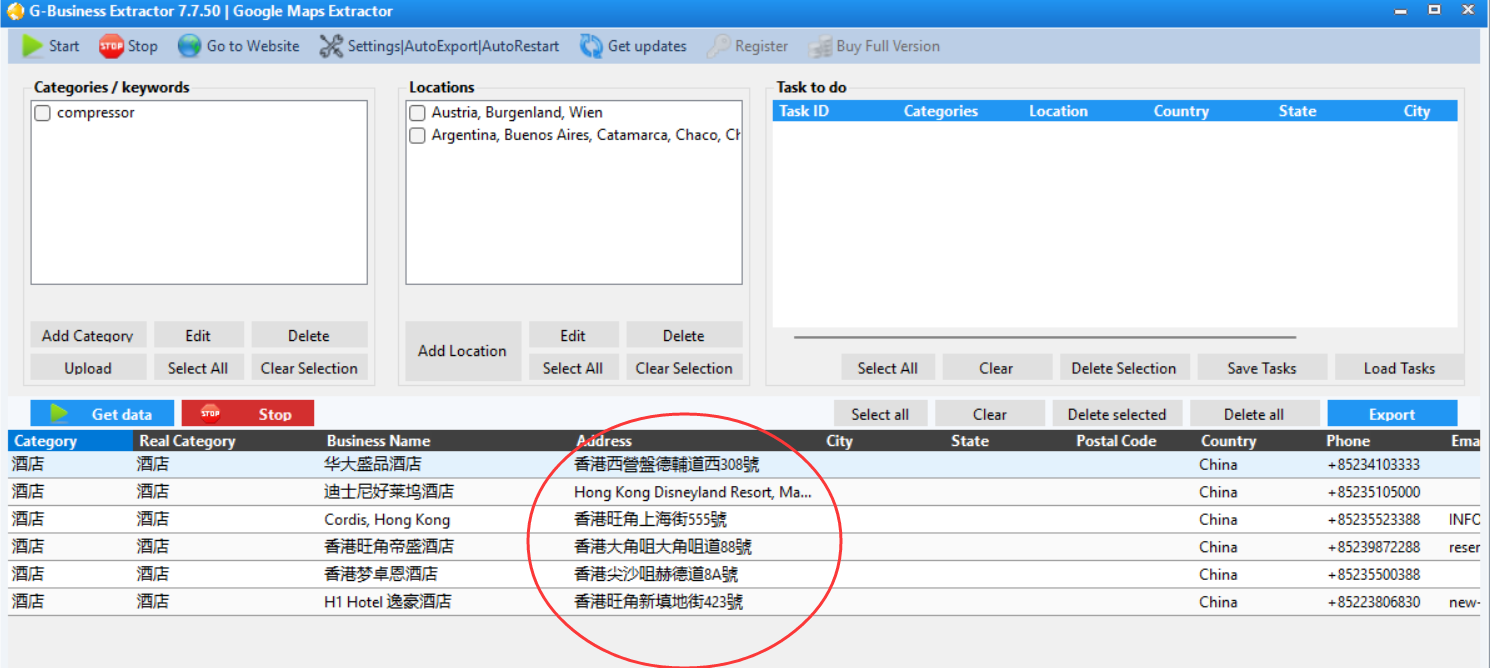Check the Austria, Burgenland, Wien location

coord(417,112)
